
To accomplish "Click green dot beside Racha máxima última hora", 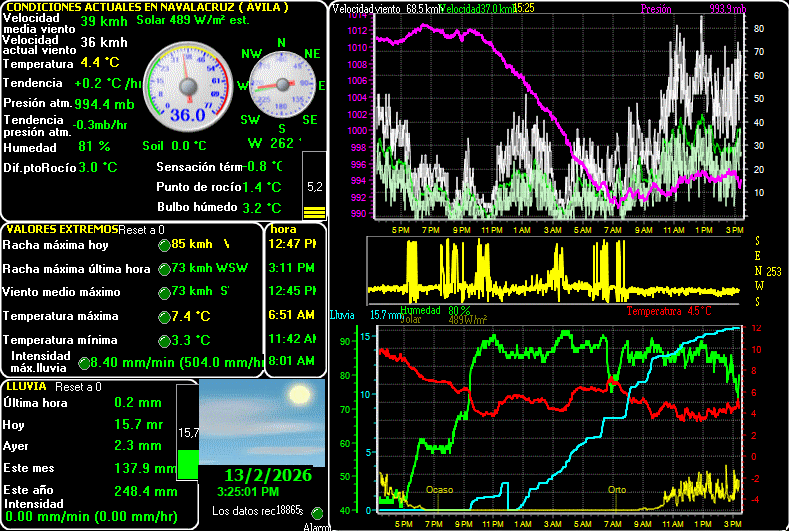I will (x=165, y=269).
